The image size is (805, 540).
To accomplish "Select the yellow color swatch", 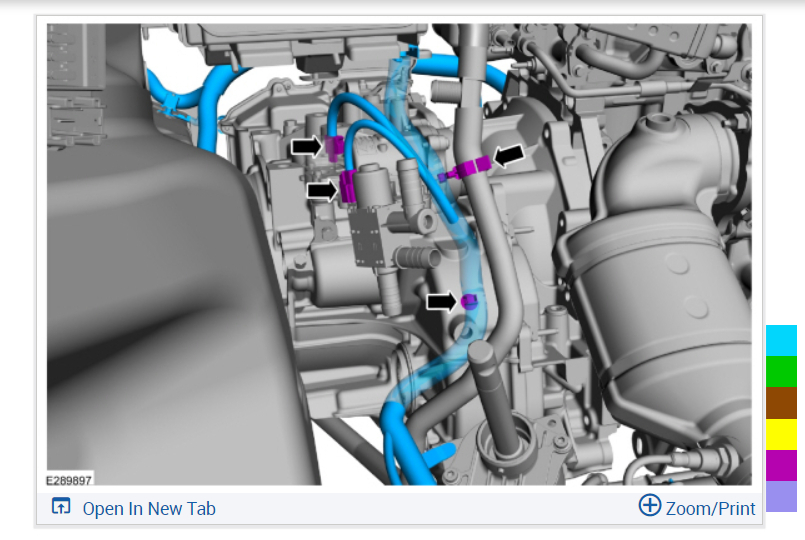I will pyautogui.click(x=781, y=434).
